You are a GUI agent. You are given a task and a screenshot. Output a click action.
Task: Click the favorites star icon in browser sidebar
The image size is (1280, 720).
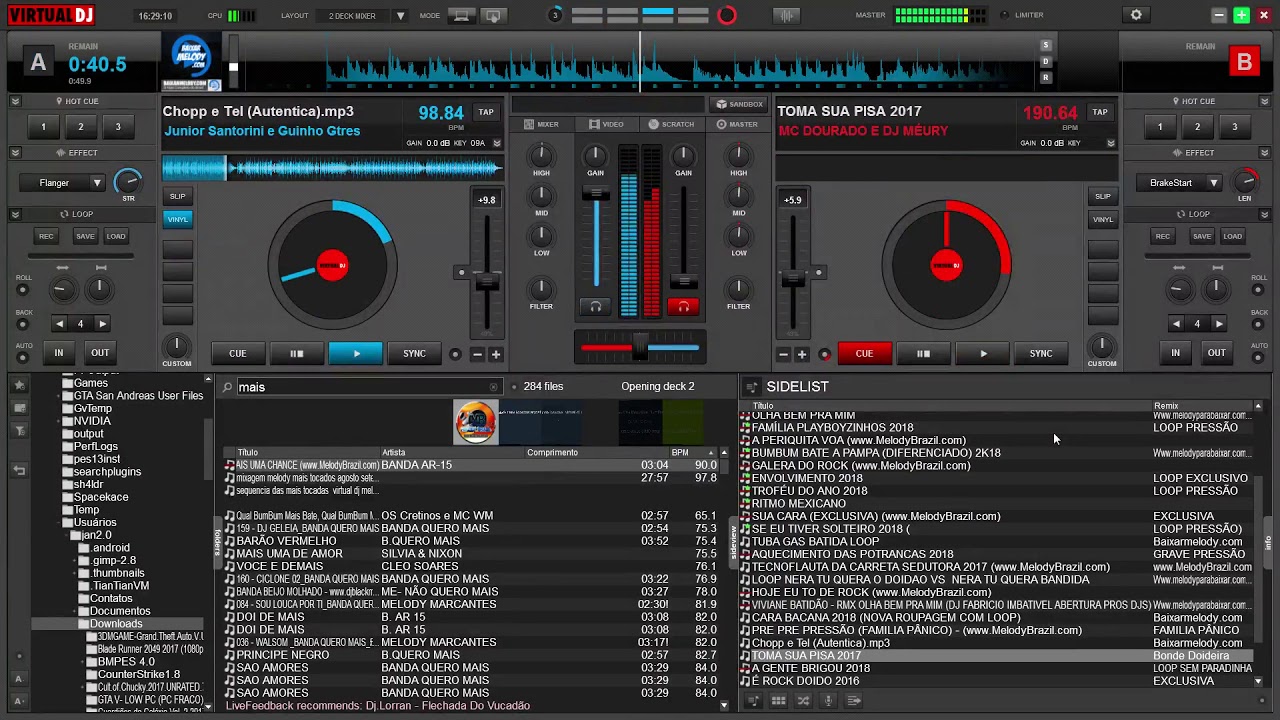19,387
